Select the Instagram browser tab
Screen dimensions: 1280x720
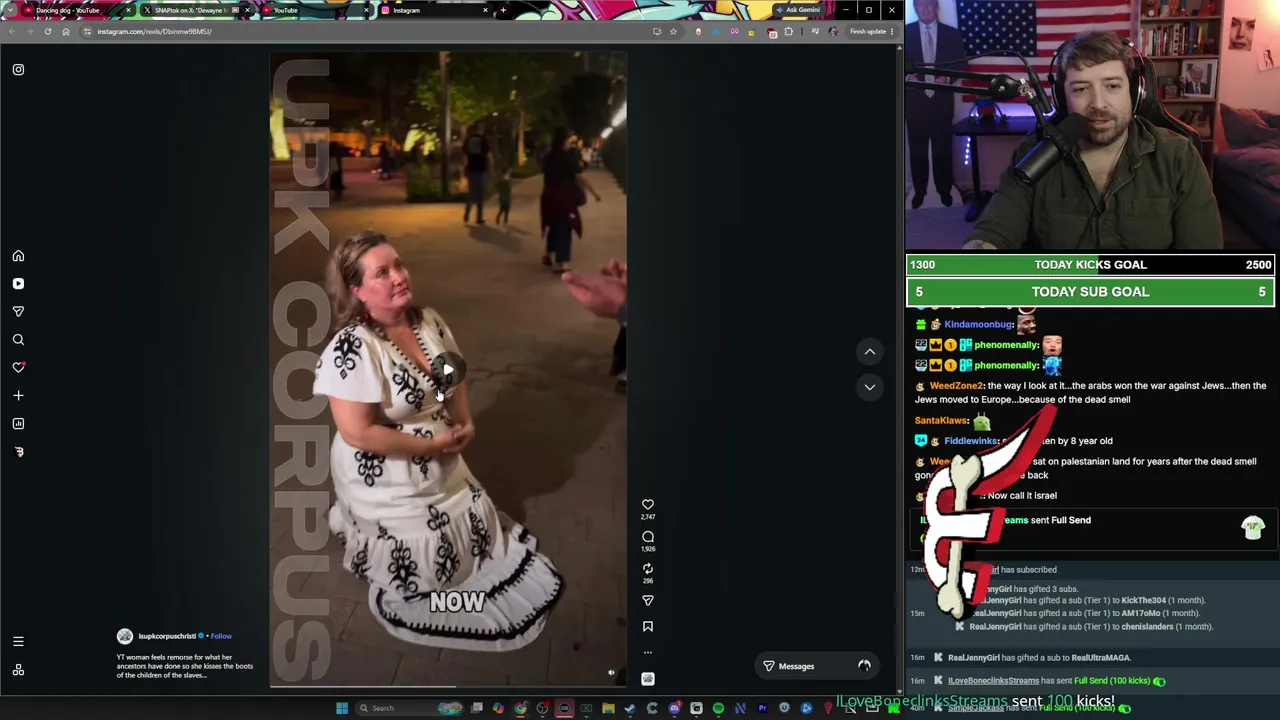[x=435, y=10]
